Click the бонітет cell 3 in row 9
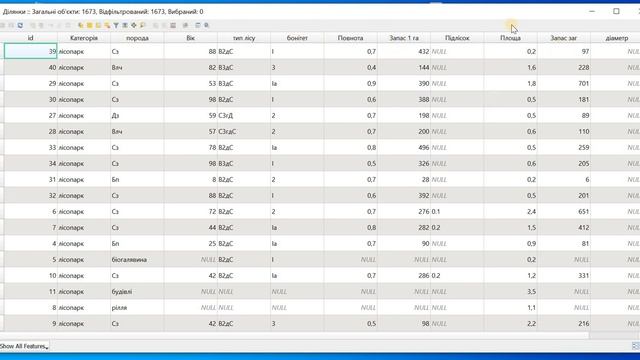 (297, 323)
